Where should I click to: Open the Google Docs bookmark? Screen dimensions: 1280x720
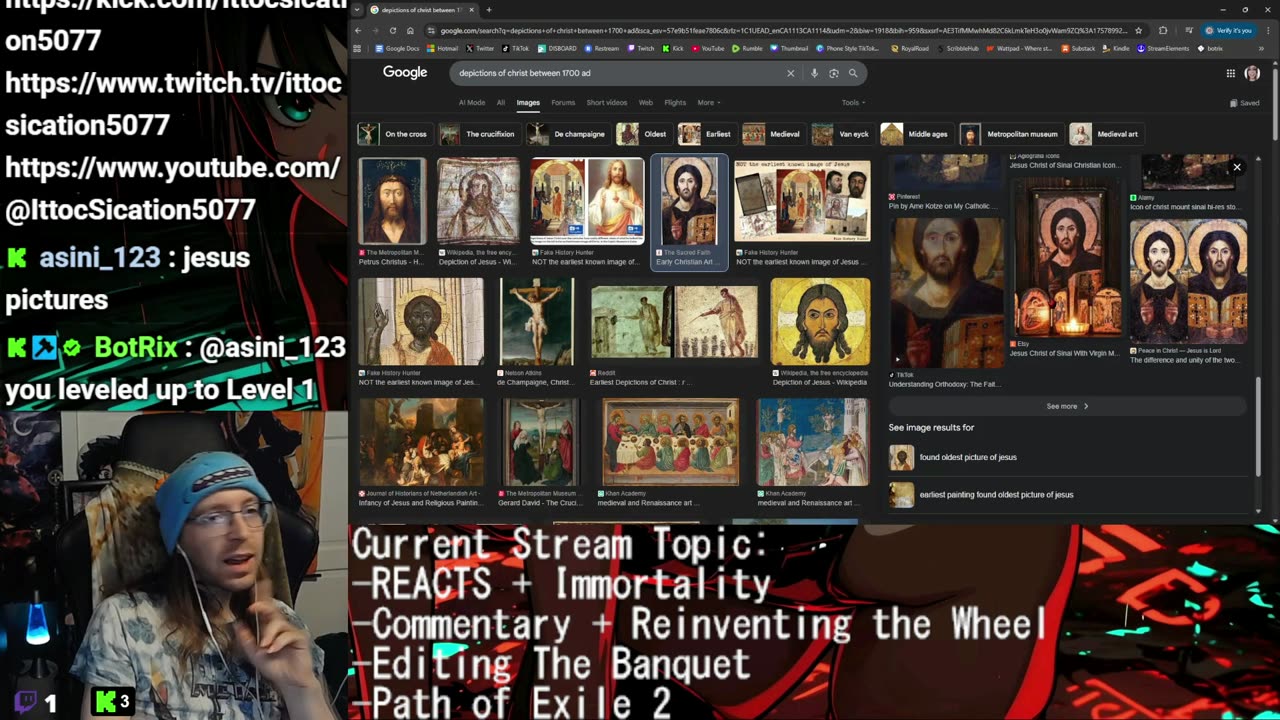tap(398, 48)
